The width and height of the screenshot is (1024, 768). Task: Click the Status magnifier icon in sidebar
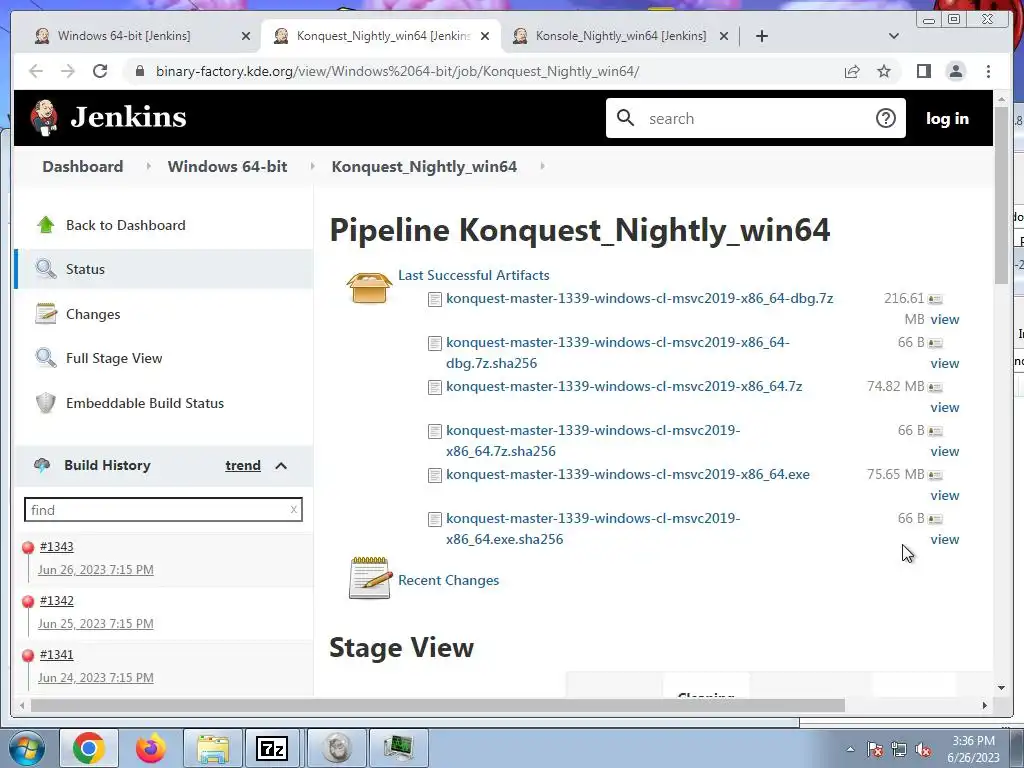[46, 268]
